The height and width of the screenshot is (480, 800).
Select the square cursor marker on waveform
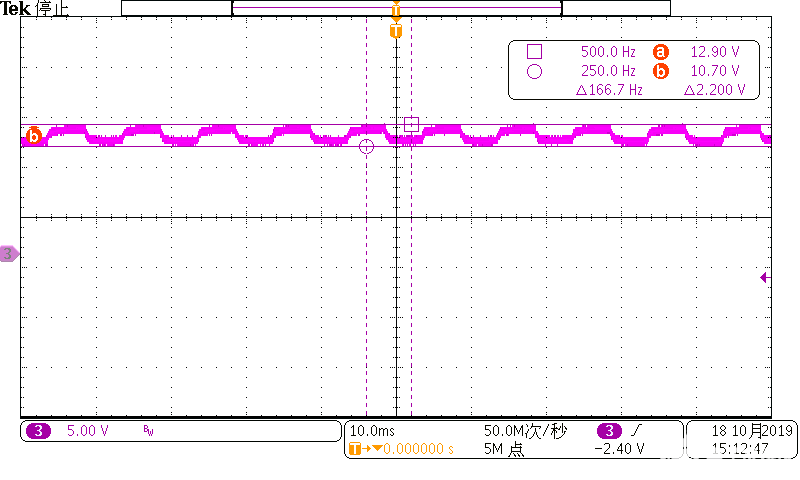click(x=411, y=124)
